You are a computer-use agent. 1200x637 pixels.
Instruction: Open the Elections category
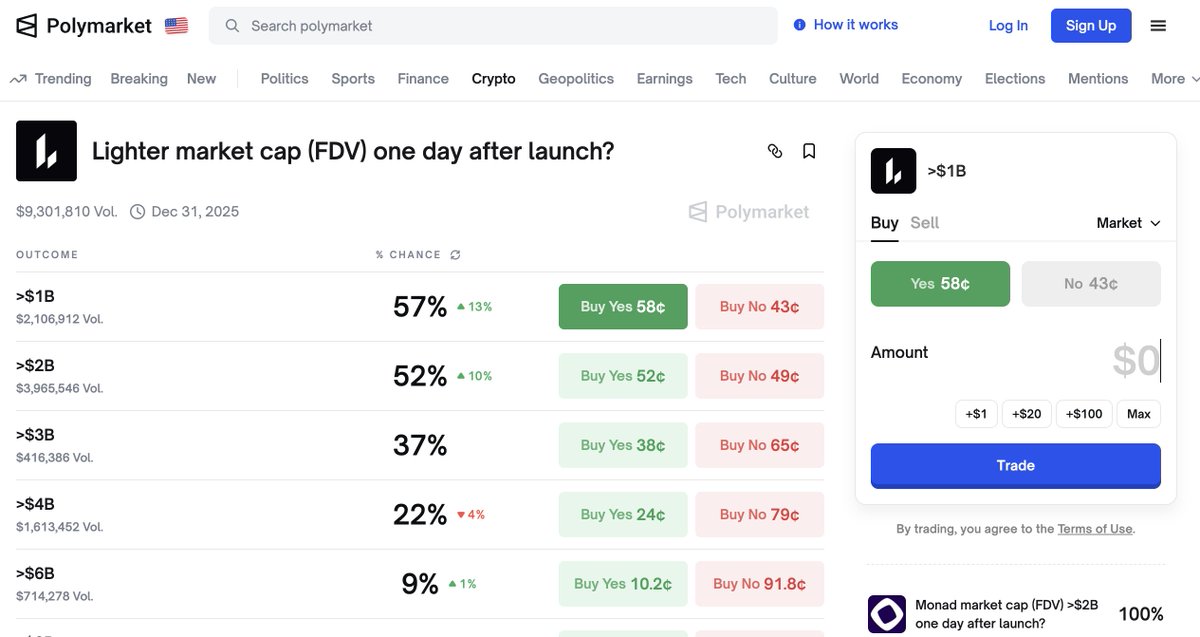click(x=1015, y=79)
